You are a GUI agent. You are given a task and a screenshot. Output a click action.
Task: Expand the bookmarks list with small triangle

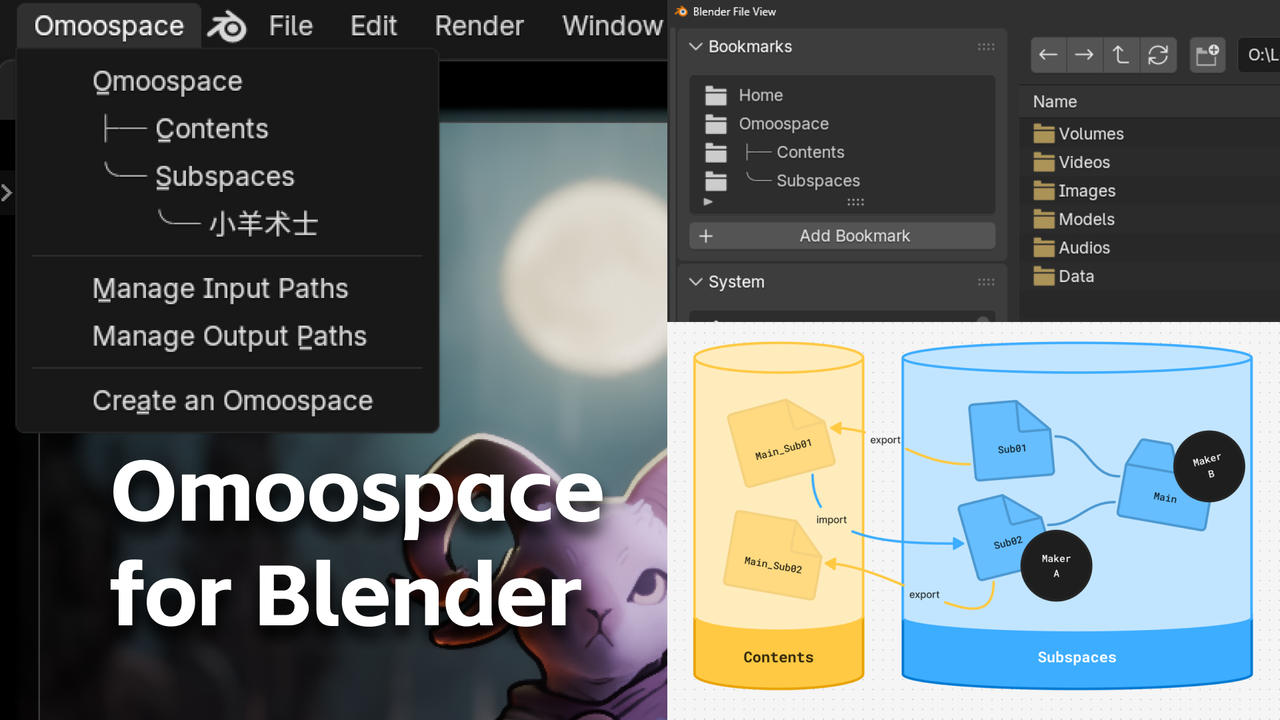click(709, 202)
